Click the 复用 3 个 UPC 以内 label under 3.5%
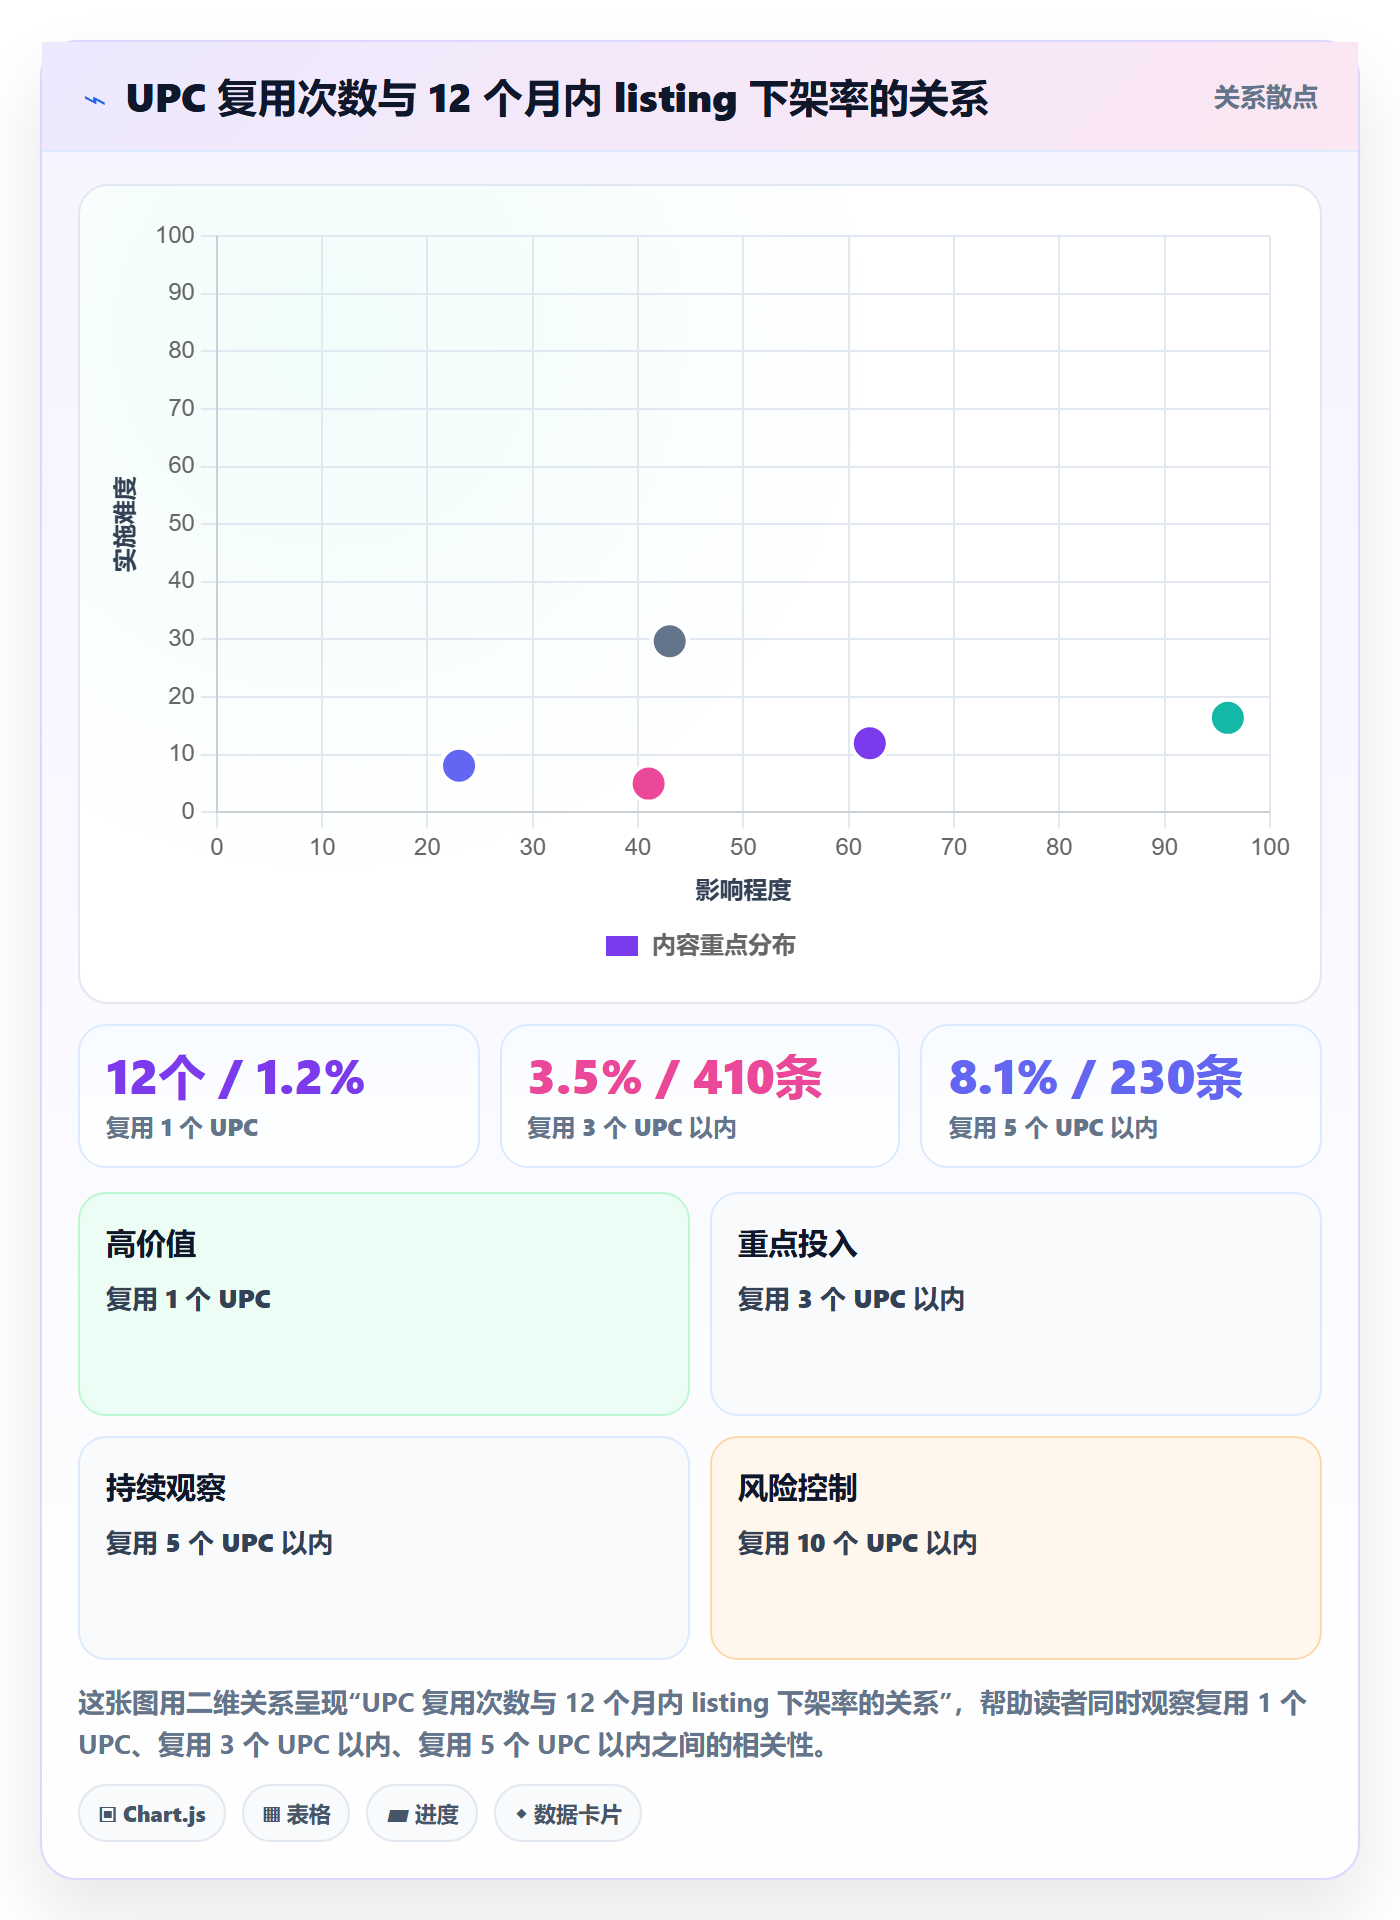Image resolution: width=1400 pixels, height=1920 pixels. click(632, 1128)
